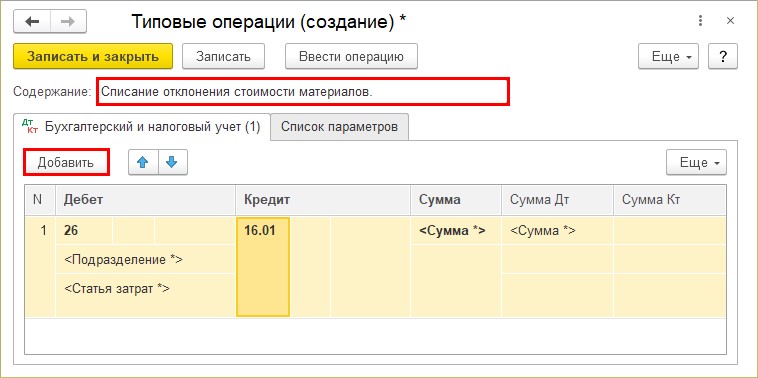758x378 pixels.
Task: Click the Подразделение parameter cell
Action: coord(145,260)
